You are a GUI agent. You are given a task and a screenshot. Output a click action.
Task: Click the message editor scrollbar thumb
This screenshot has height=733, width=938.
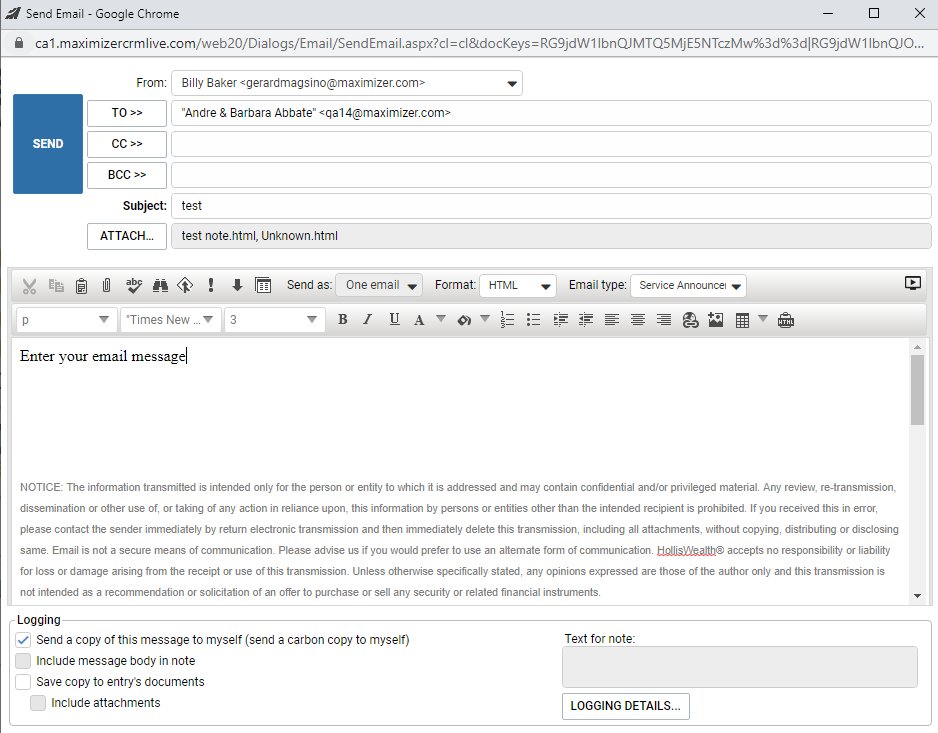pos(917,390)
